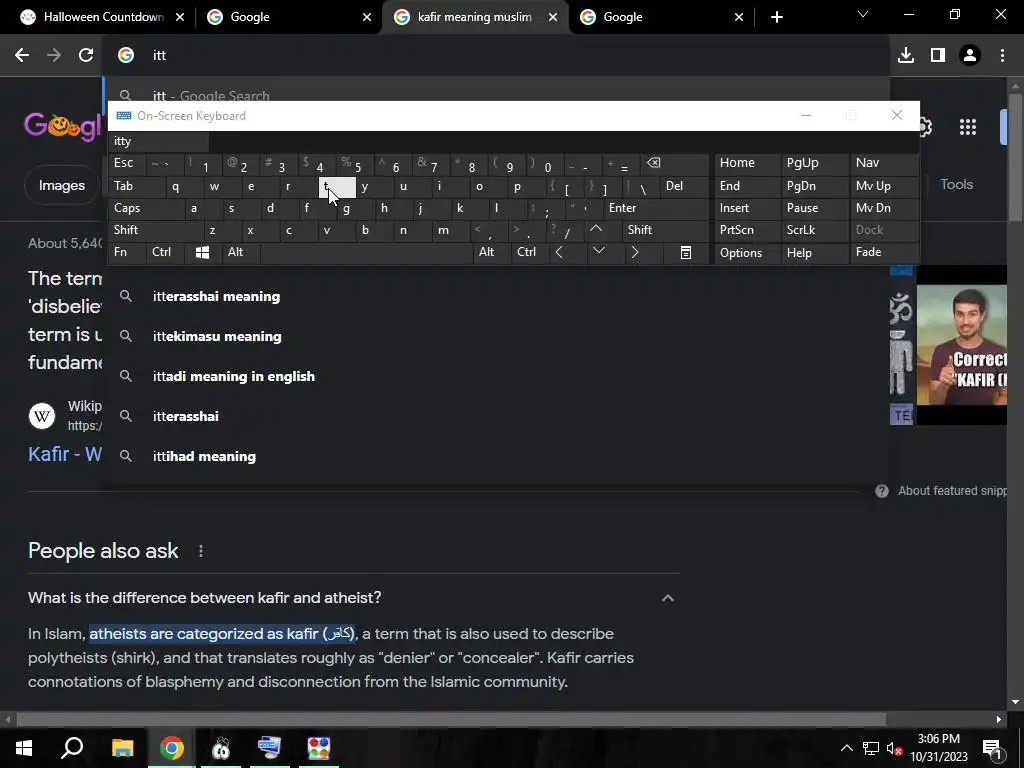
Task: Open Chrome downloads icon
Action: (906, 56)
